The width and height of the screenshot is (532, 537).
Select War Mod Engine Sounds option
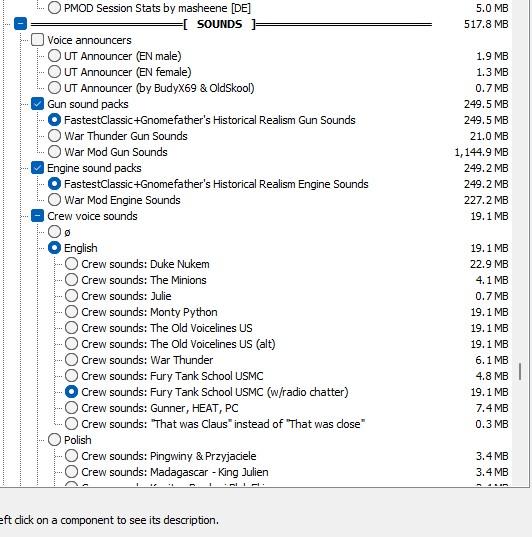(x=54, y=200)
